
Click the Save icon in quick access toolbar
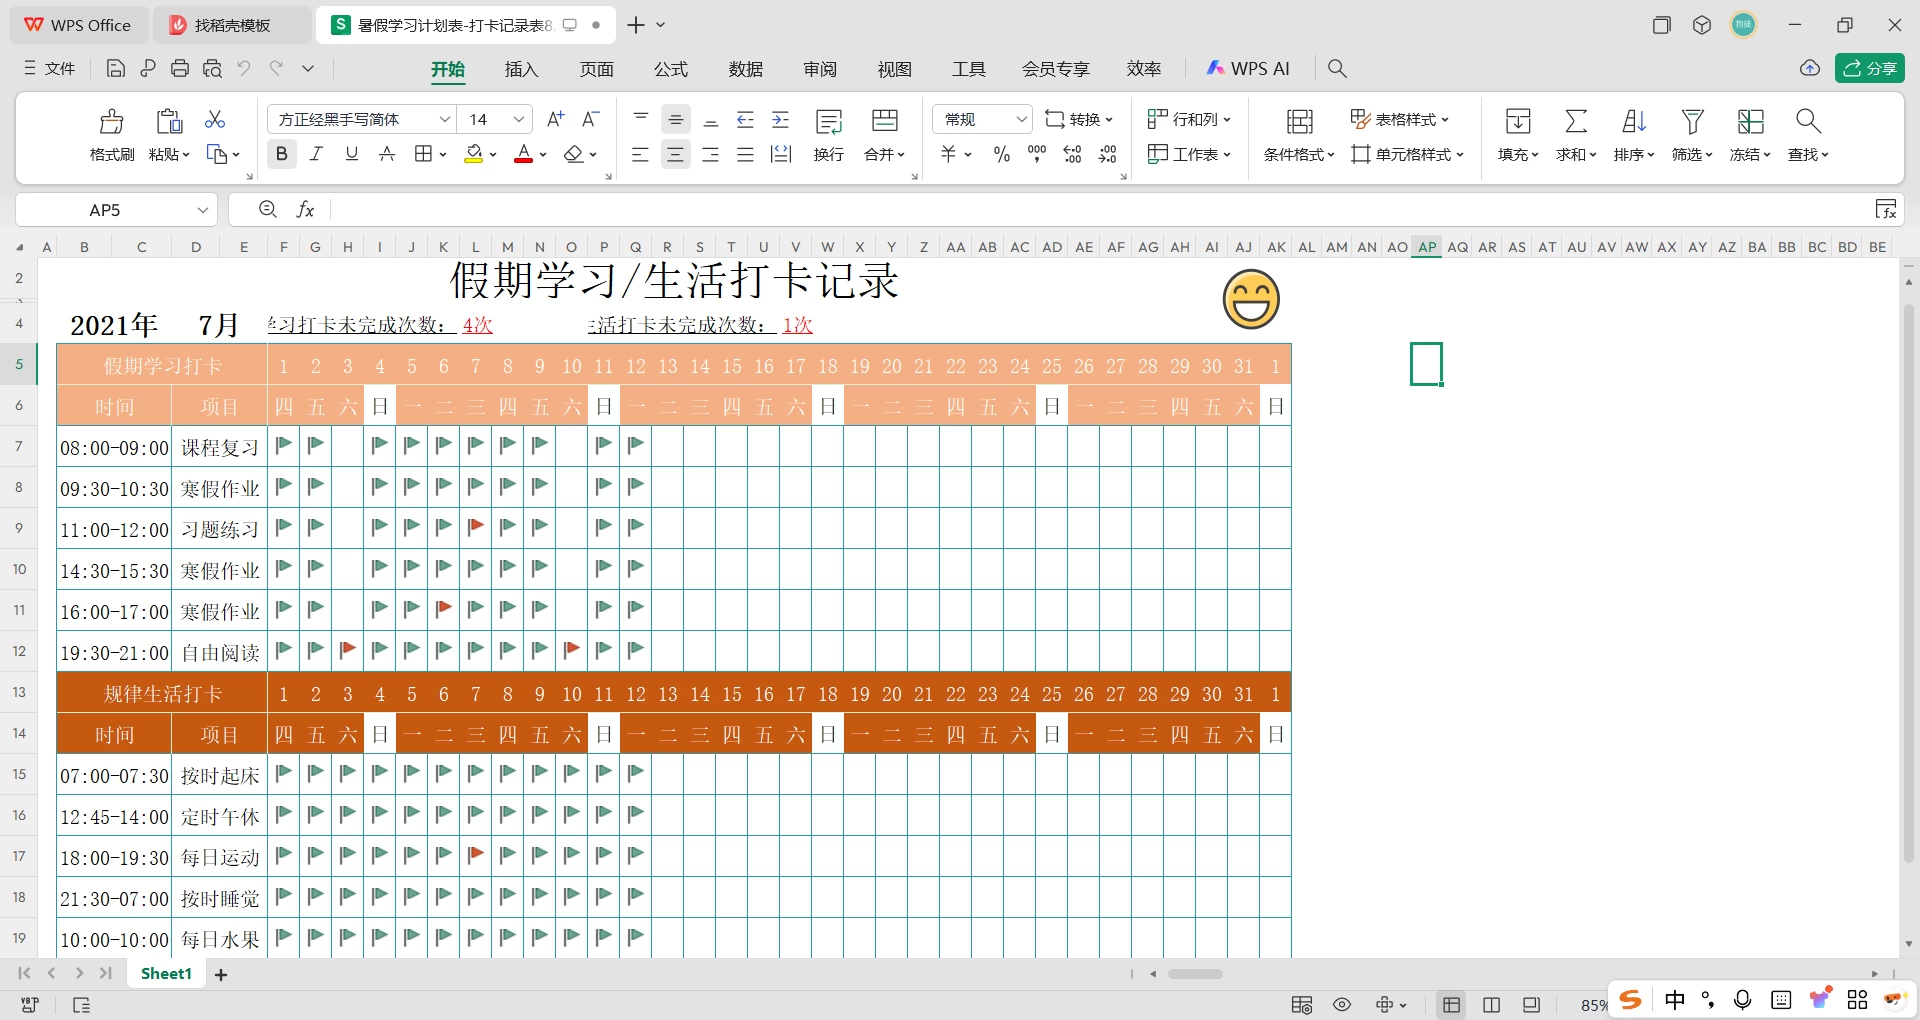click(115, 68)
